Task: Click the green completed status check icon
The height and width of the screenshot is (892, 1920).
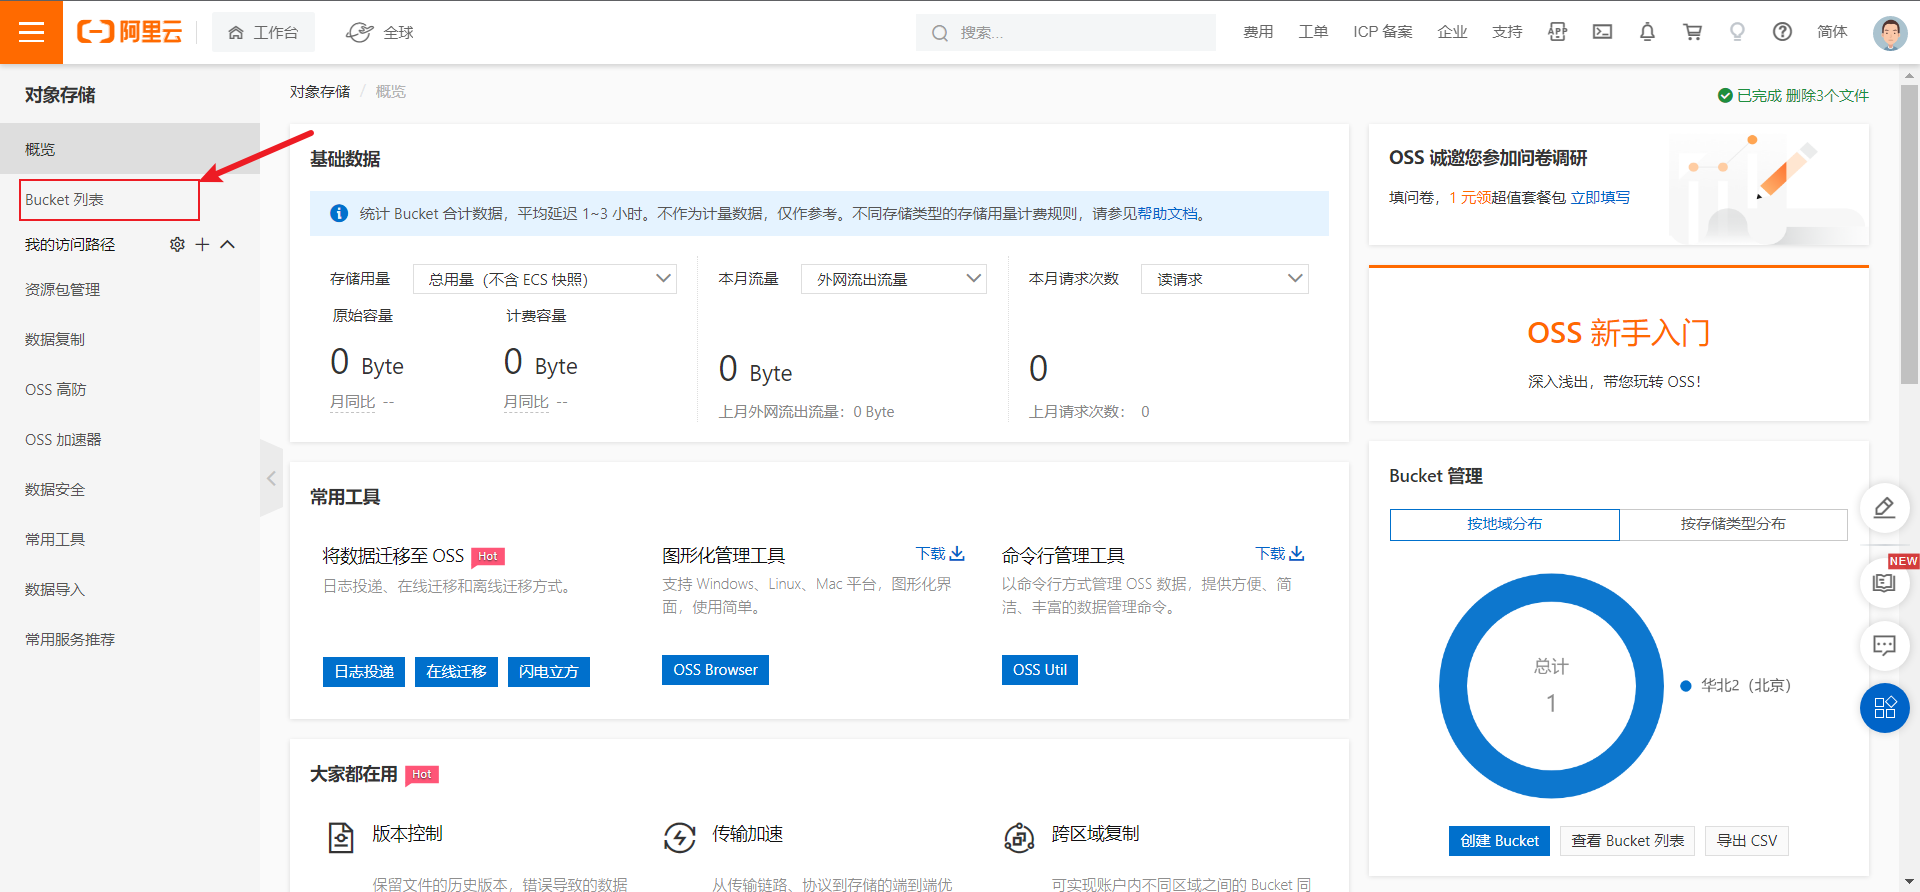Action: (1725, 95)
